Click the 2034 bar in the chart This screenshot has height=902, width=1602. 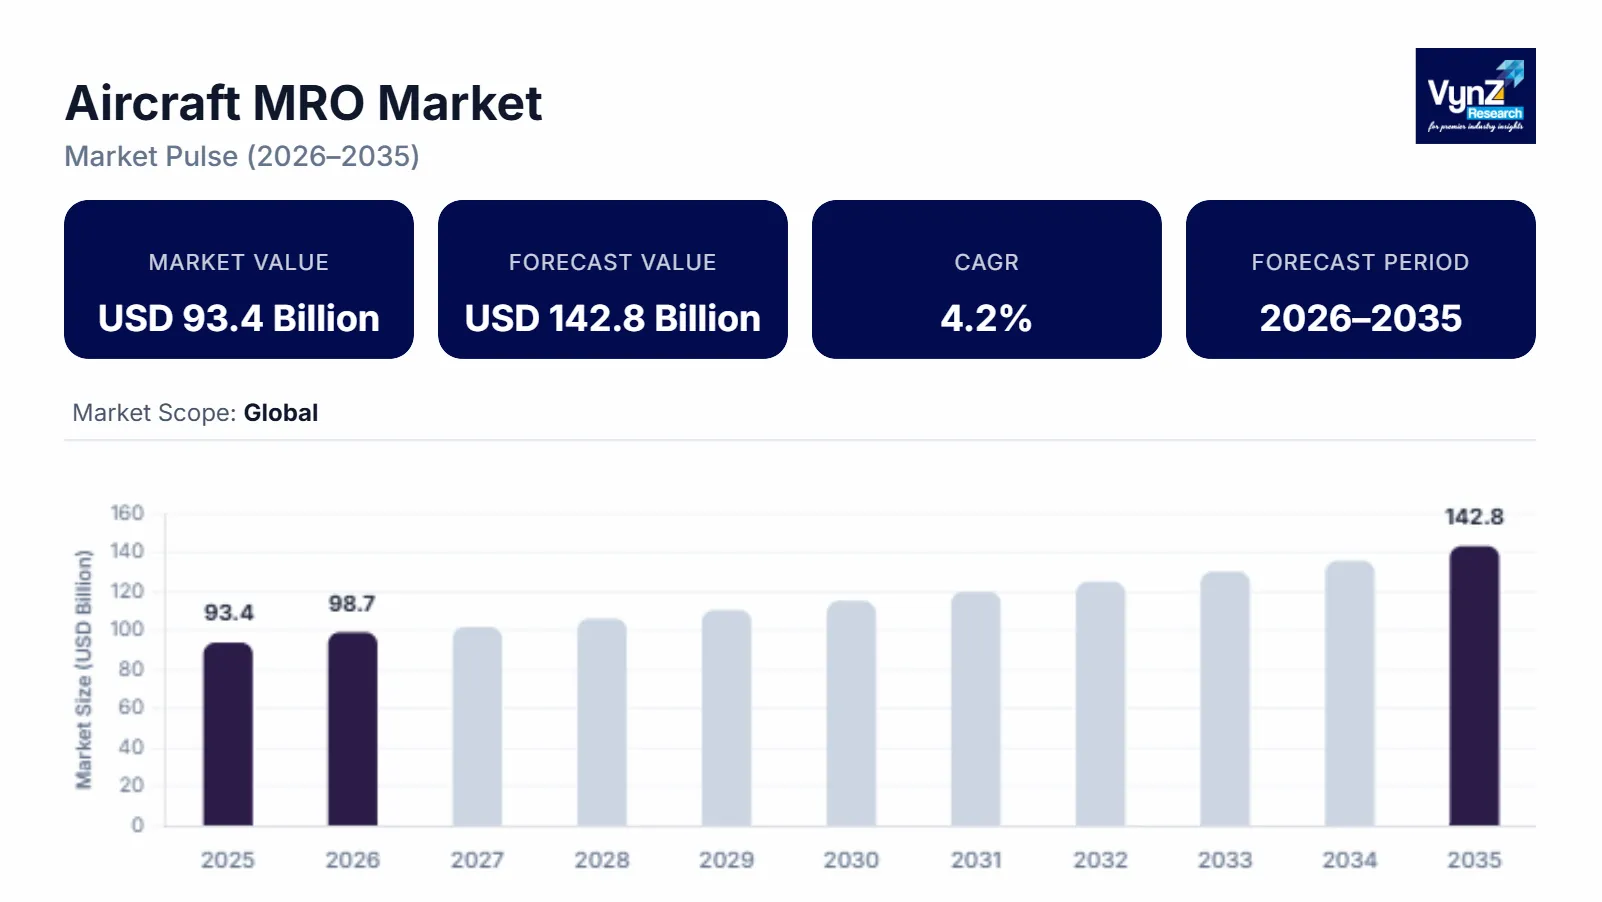click(1350, 693)
